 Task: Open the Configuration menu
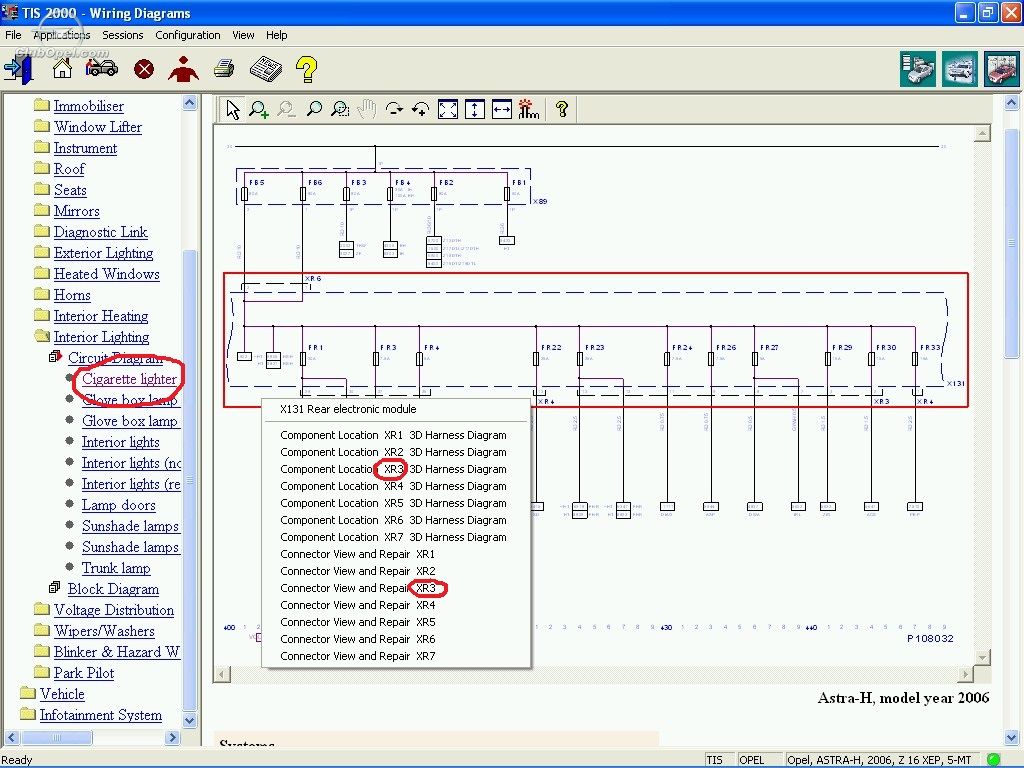[187, 35]
